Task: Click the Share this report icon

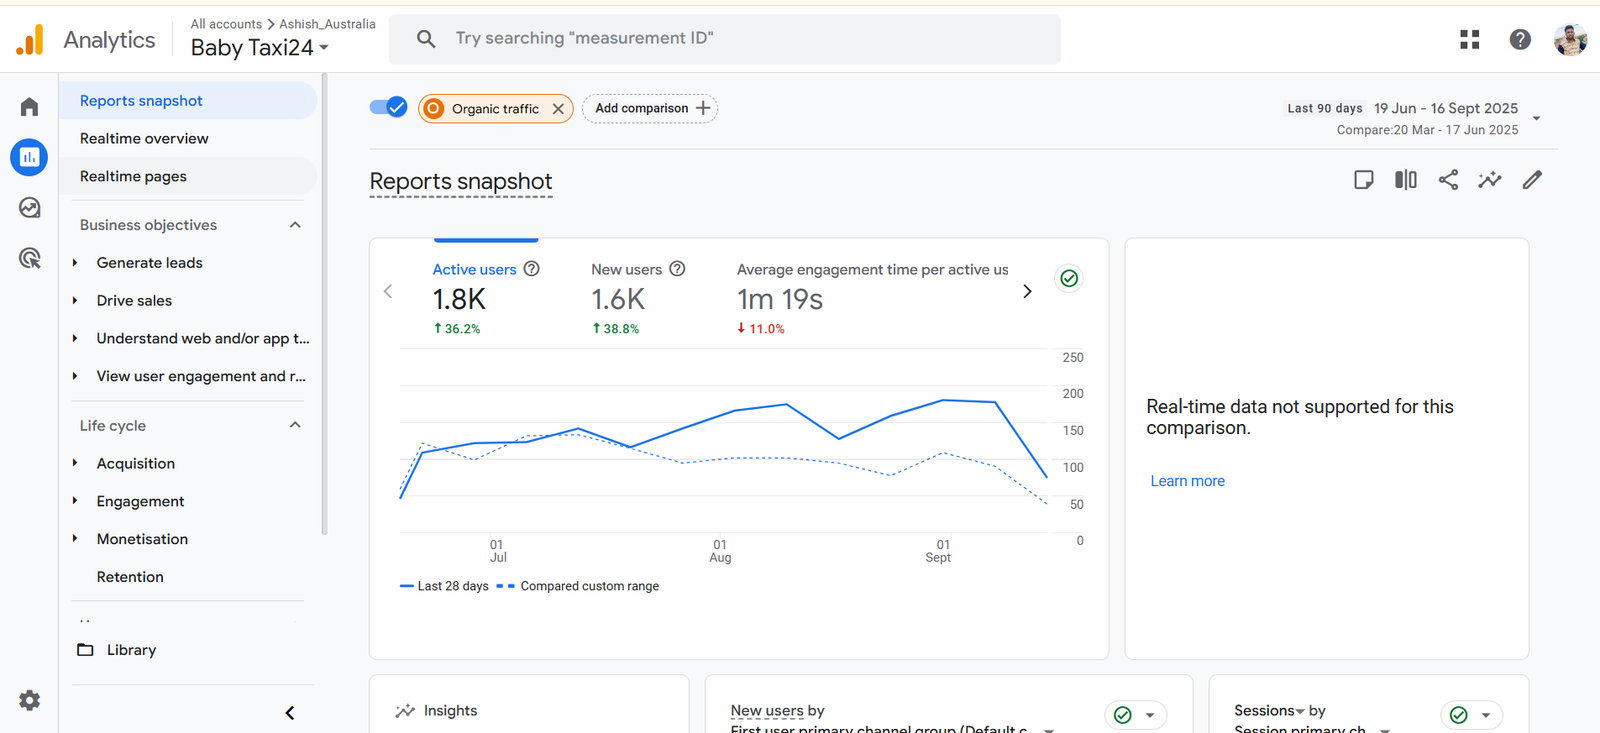Action: tap(1448, 180)
